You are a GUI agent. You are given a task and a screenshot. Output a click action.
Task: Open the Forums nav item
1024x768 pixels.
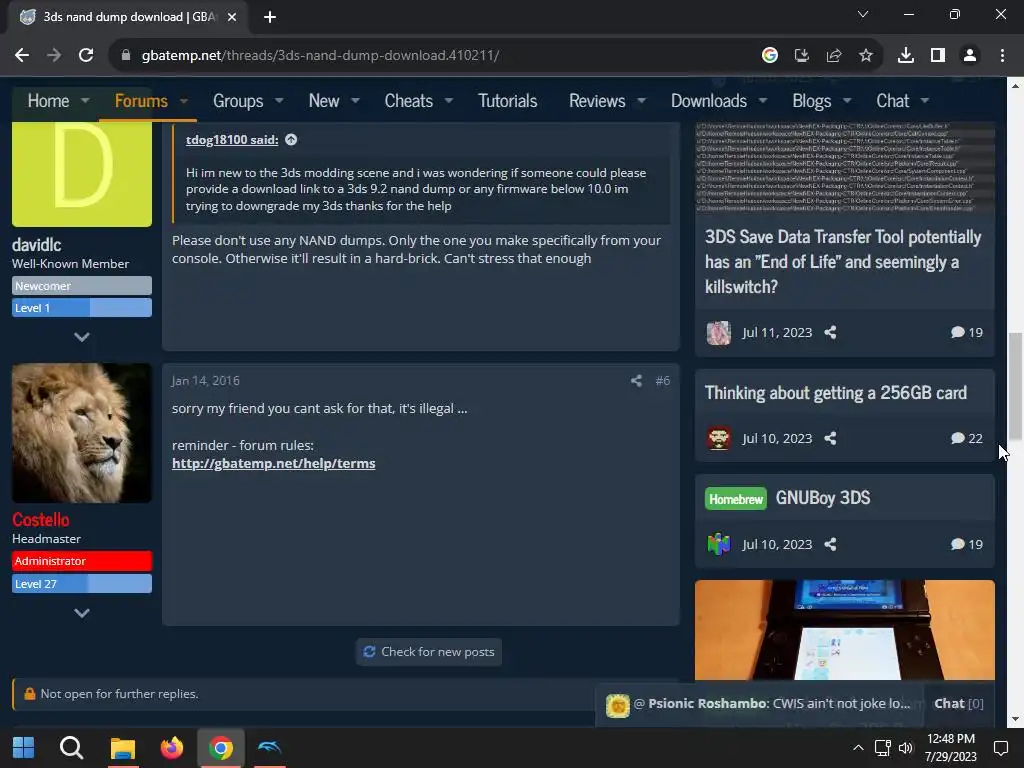coord(141,101)
